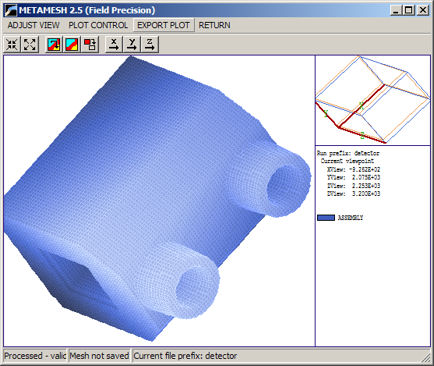
Task: Set view along the Z axis
Action: coord(150,44)
